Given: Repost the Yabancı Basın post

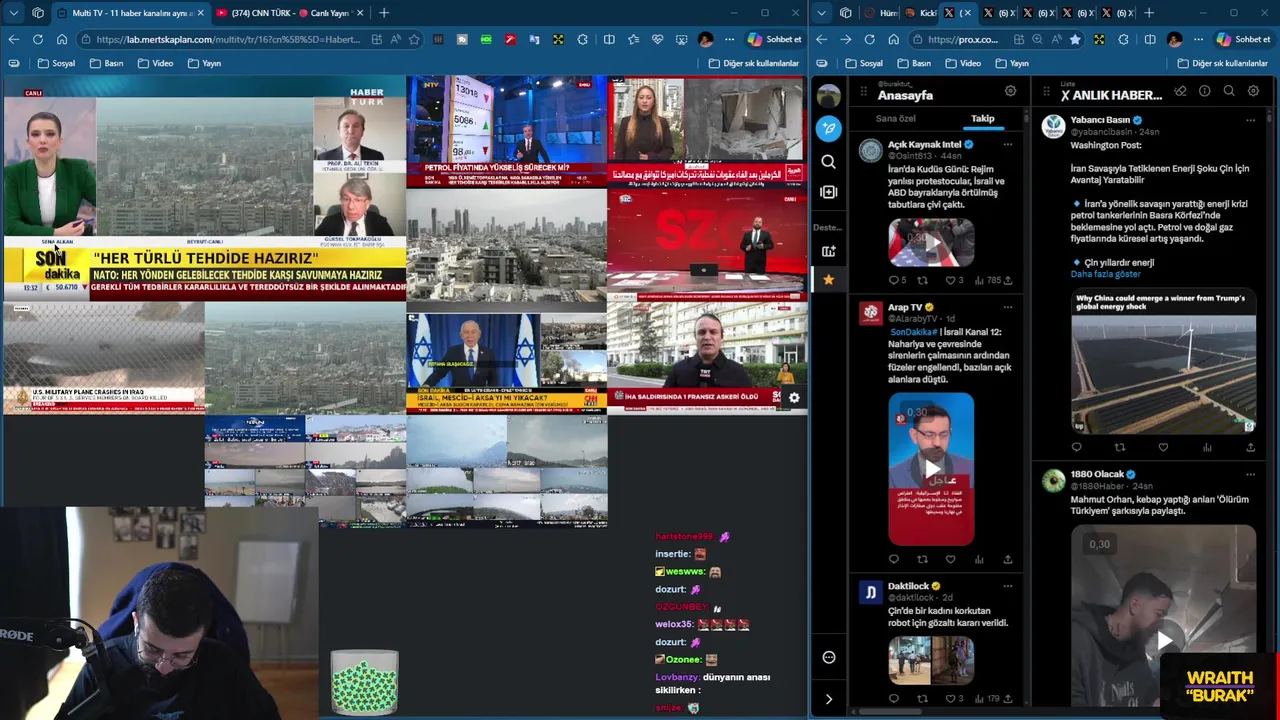Looking at the screenshot, I should coord(1120,447).
